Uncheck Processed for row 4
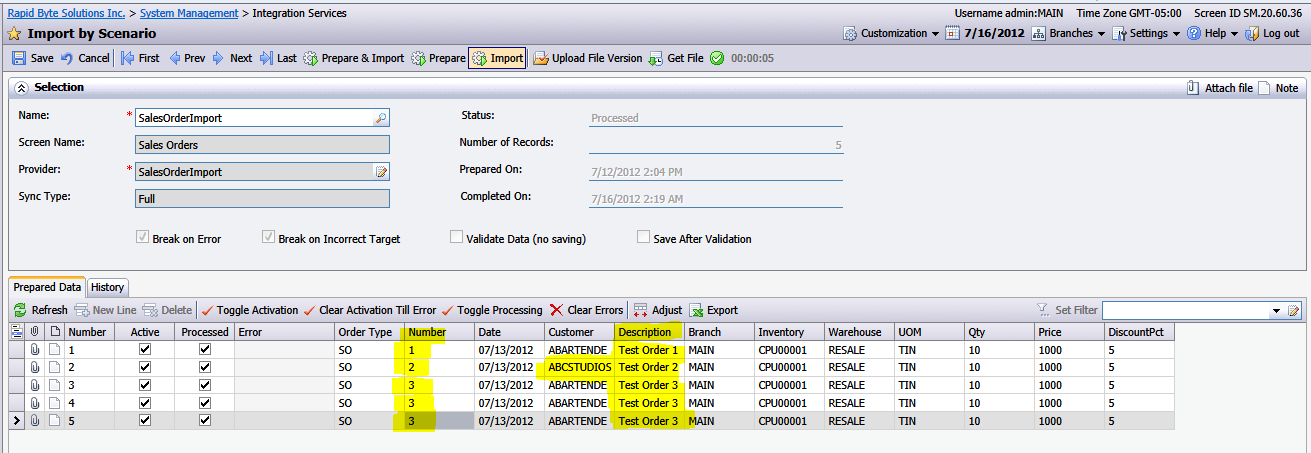 click(205, 404)
